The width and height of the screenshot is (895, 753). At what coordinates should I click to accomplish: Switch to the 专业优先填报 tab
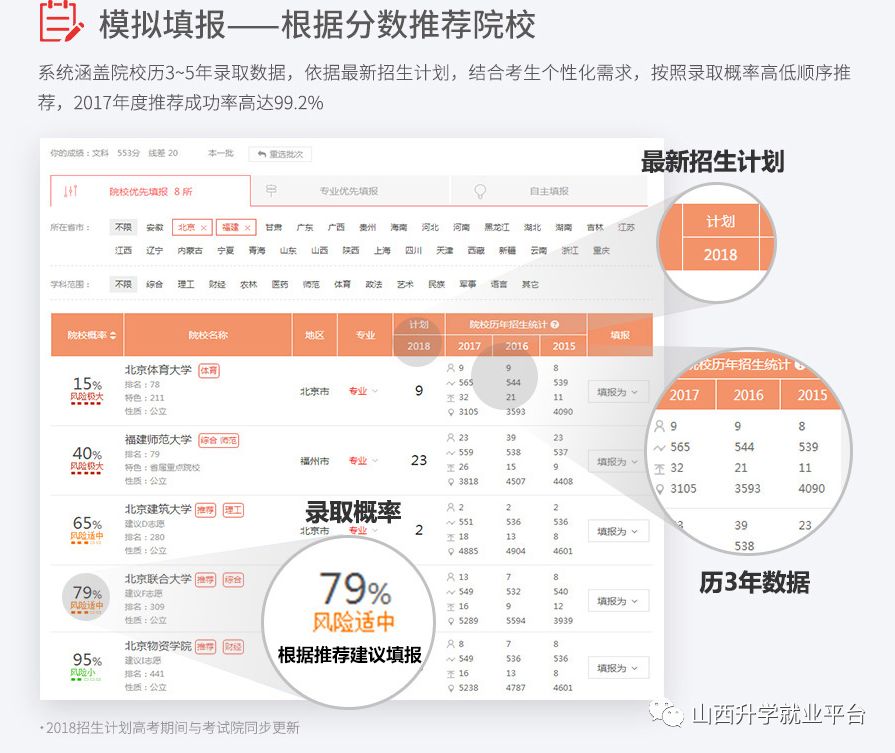tap(350, 191)
